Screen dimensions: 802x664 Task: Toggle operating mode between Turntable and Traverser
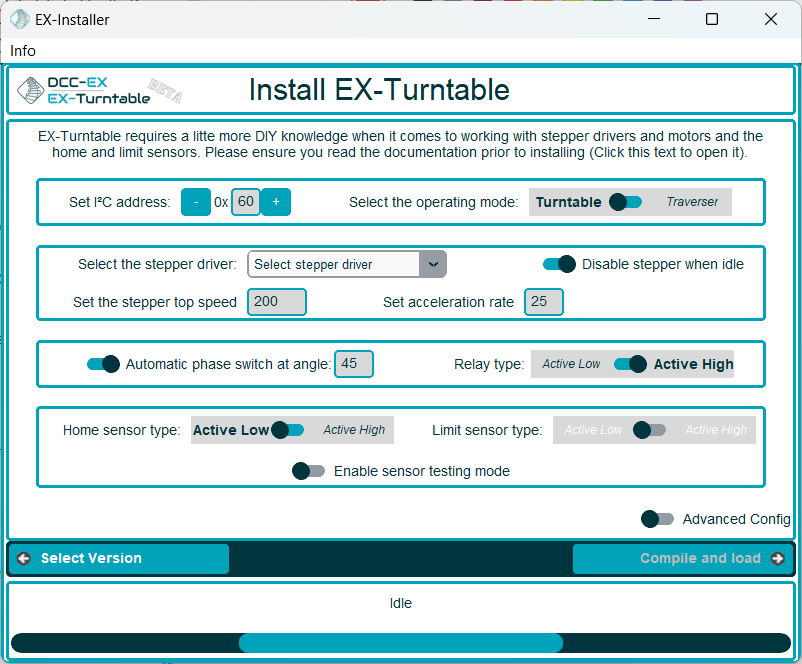coord(625,202)
